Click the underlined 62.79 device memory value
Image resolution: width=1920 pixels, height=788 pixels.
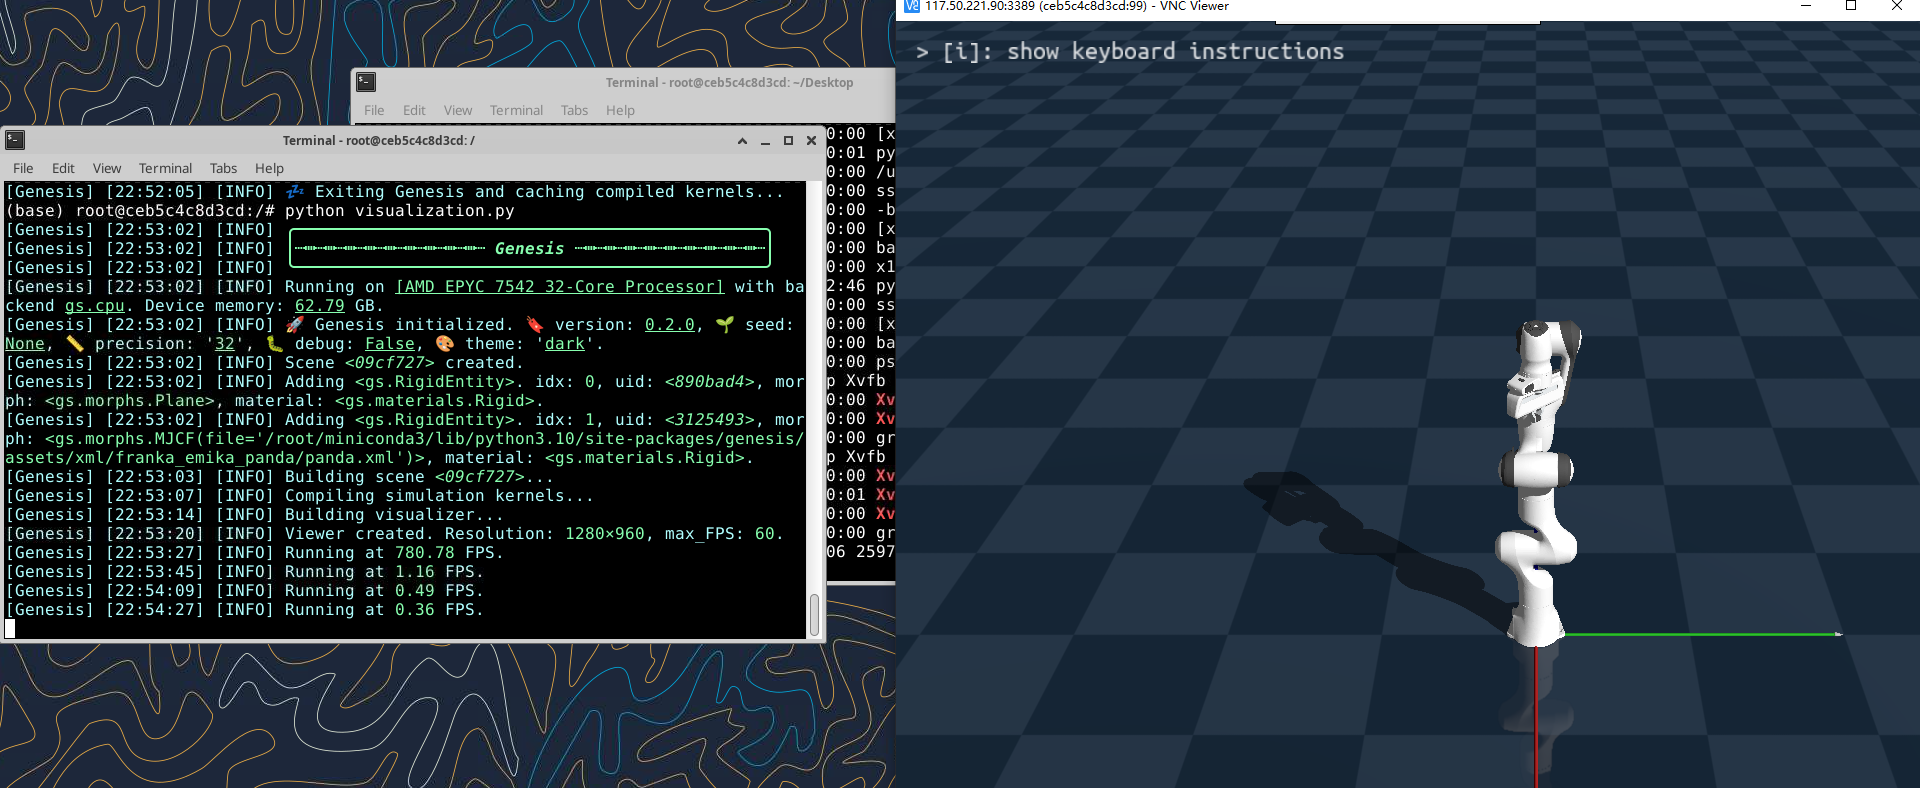320,306
